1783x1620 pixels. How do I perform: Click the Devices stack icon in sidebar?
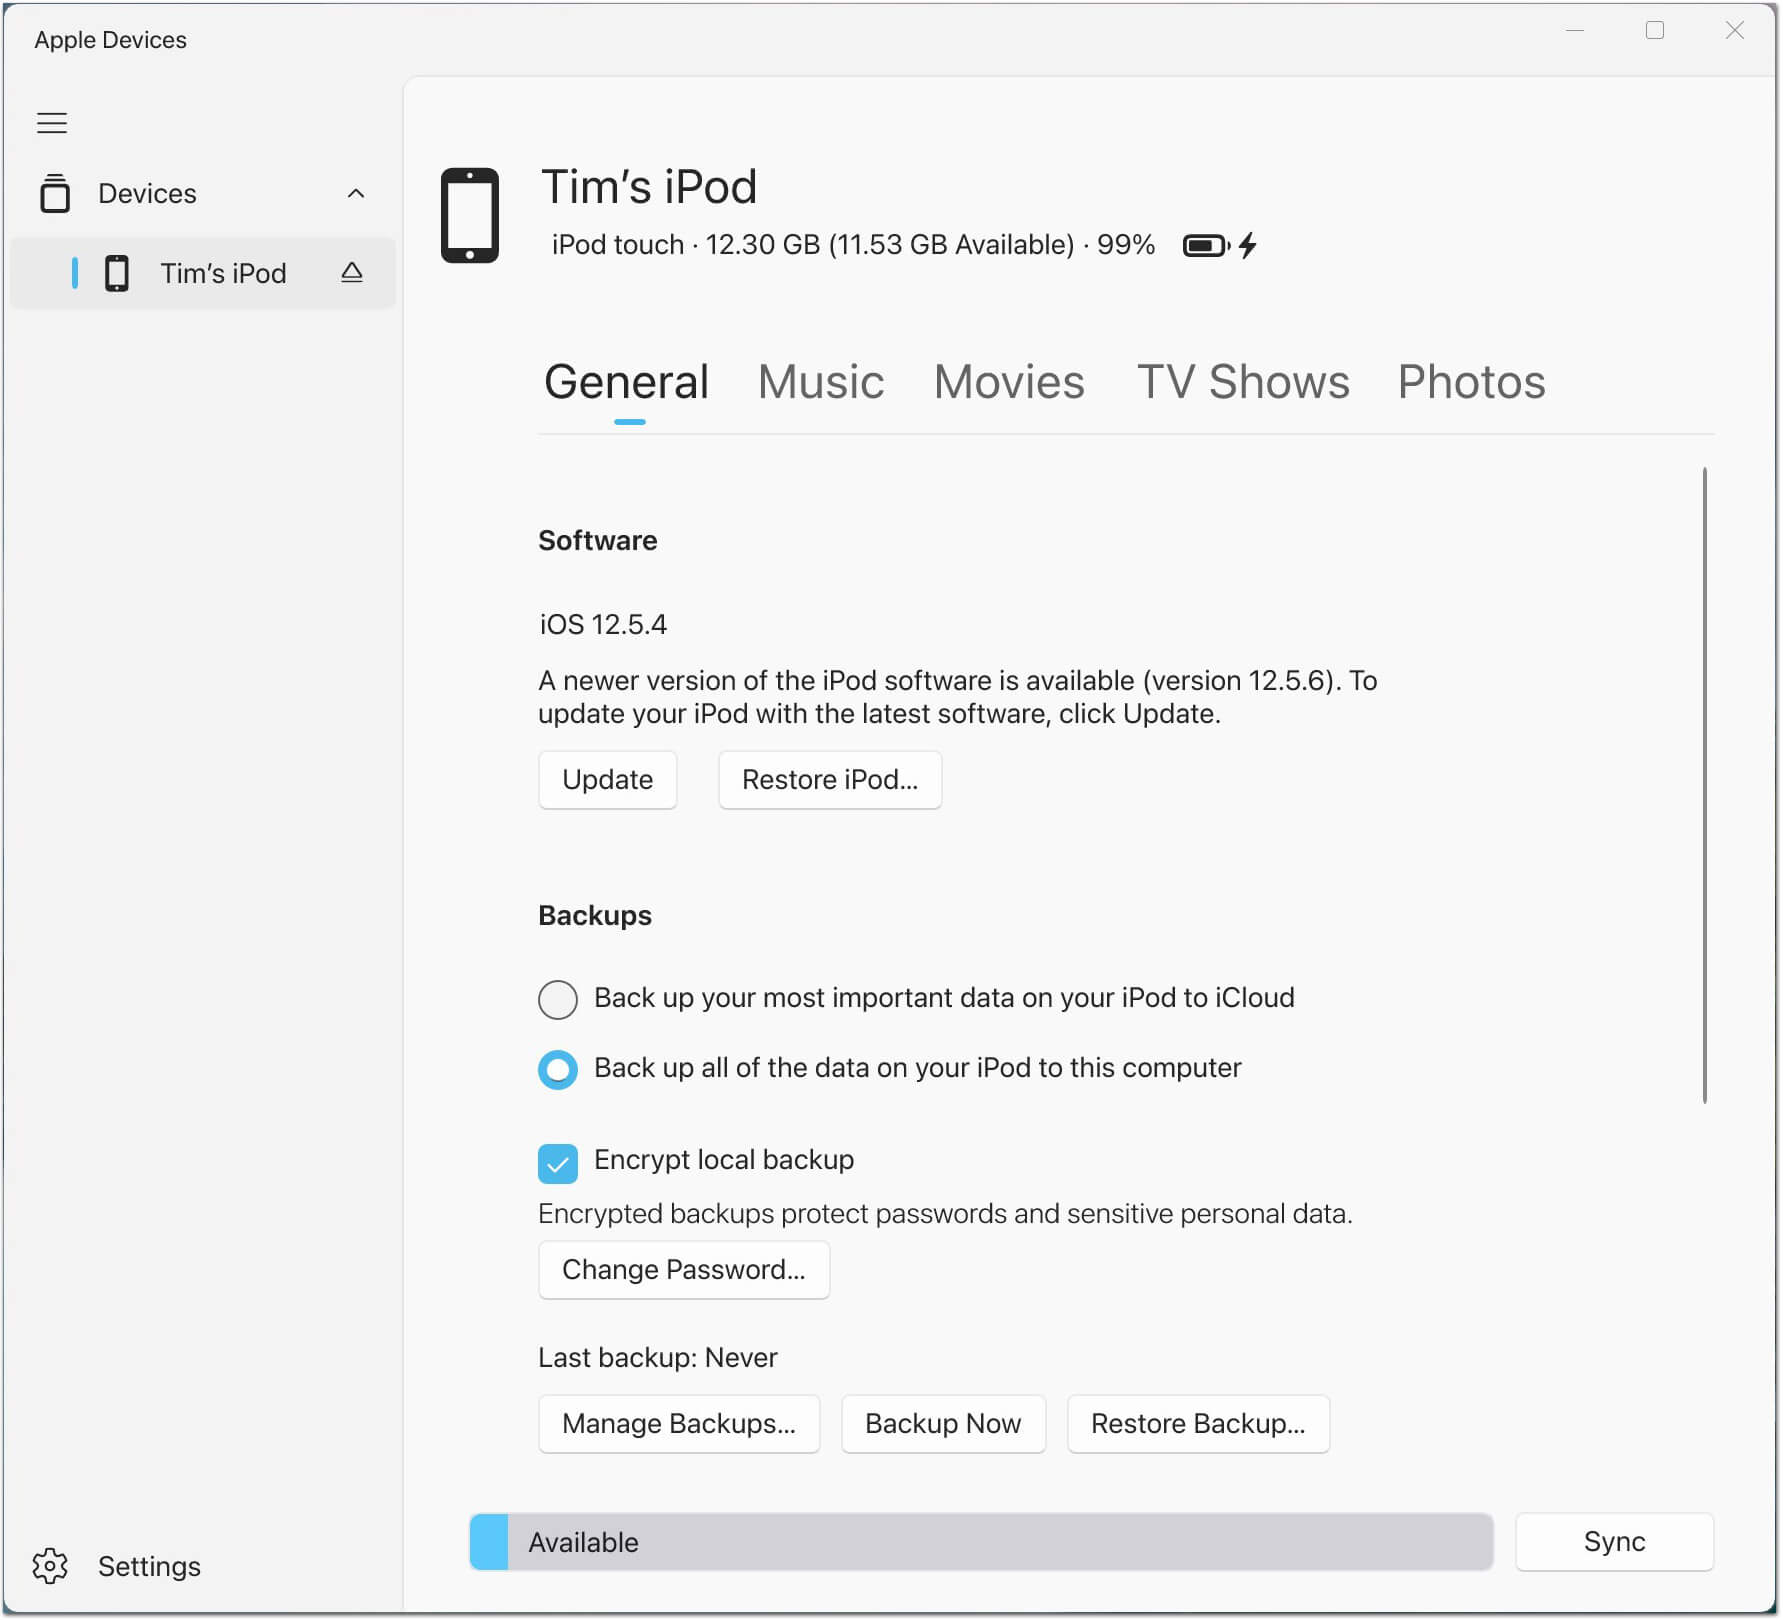pyautogui.click(x=55, y=193)
